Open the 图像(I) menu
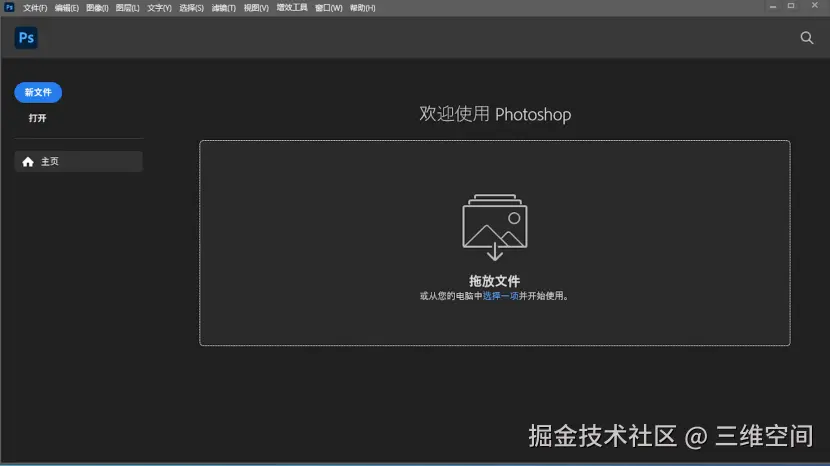 [x=97, y=8]
